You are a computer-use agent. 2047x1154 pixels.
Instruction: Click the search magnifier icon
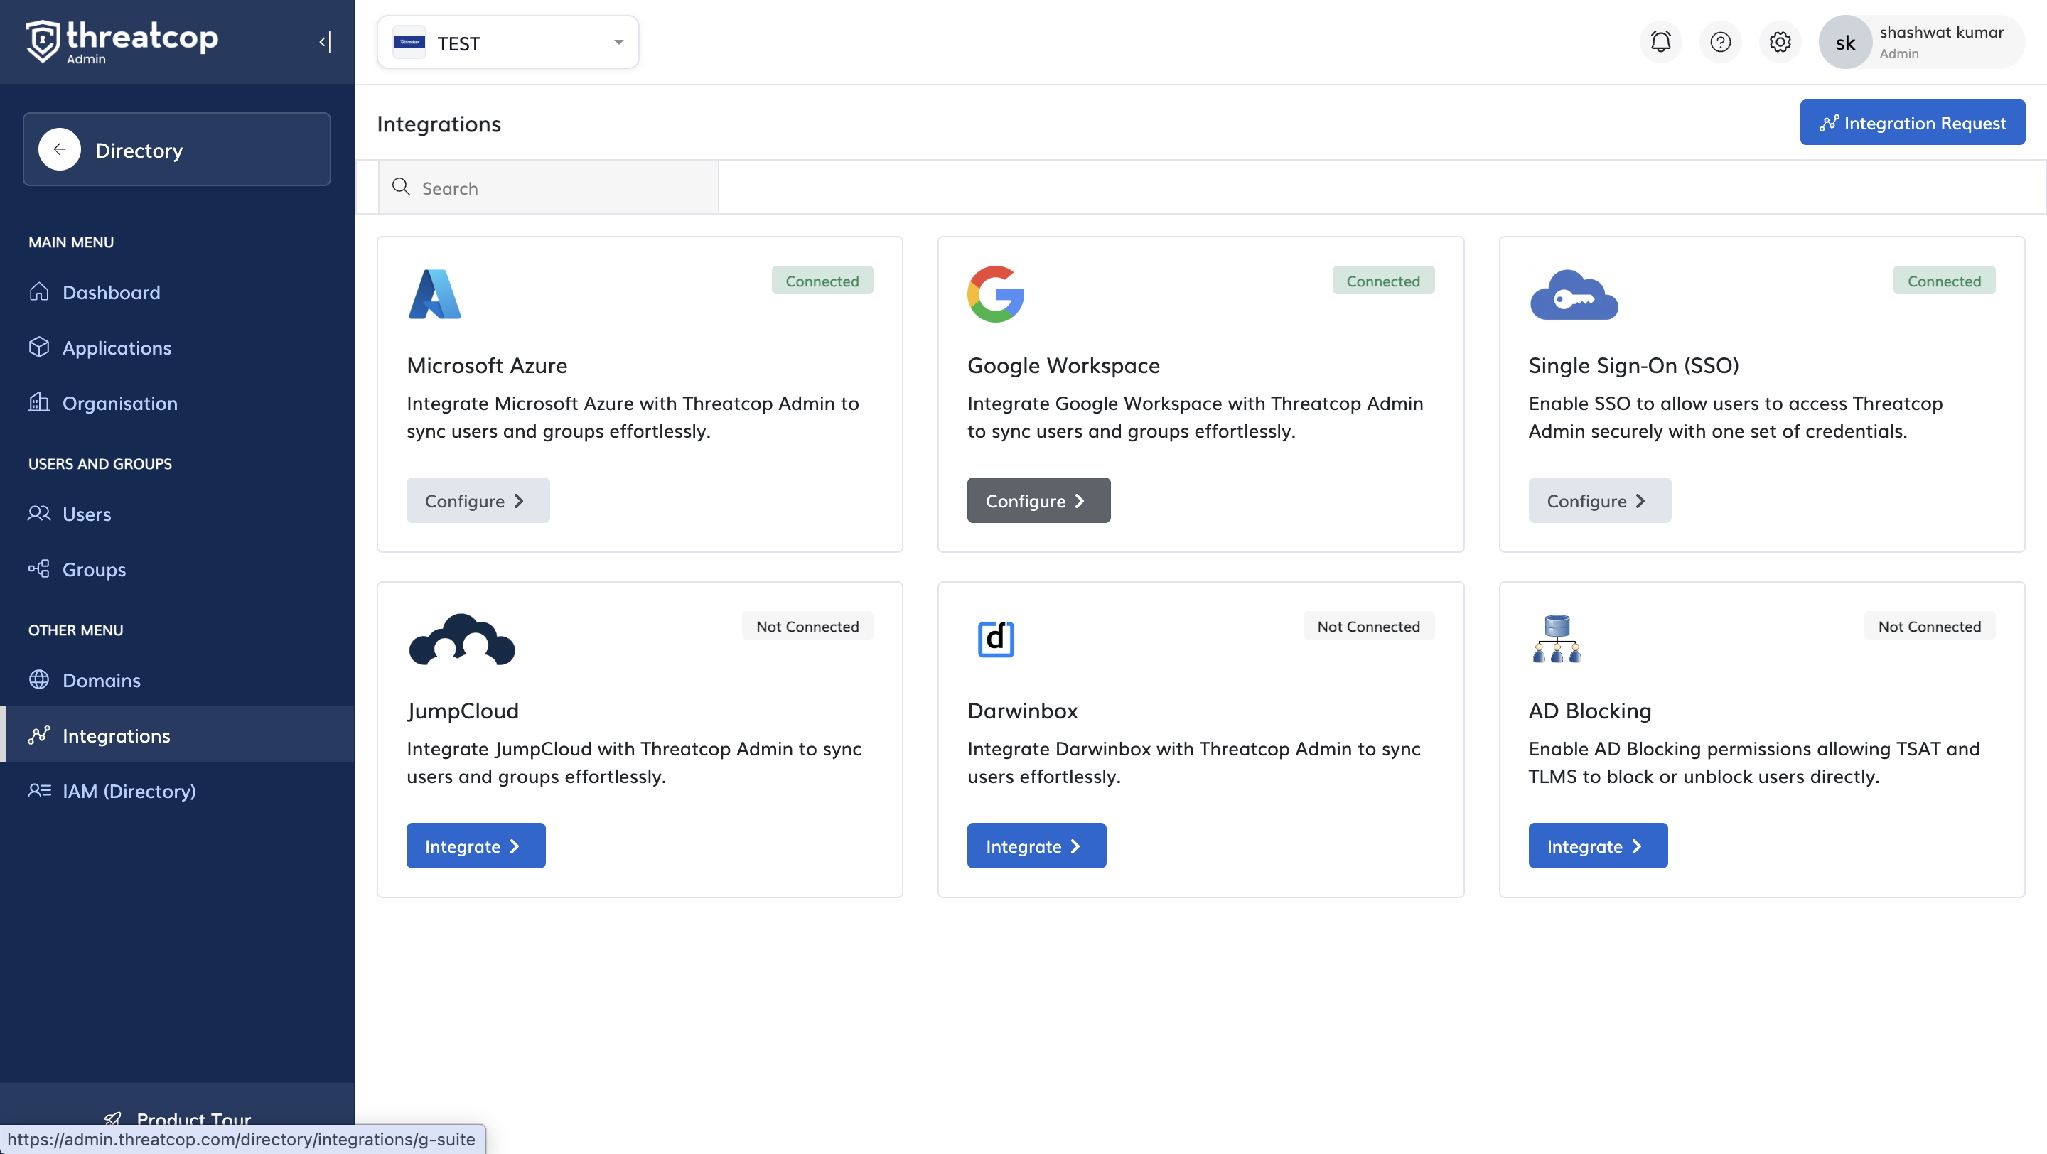(x=401, y=187)
